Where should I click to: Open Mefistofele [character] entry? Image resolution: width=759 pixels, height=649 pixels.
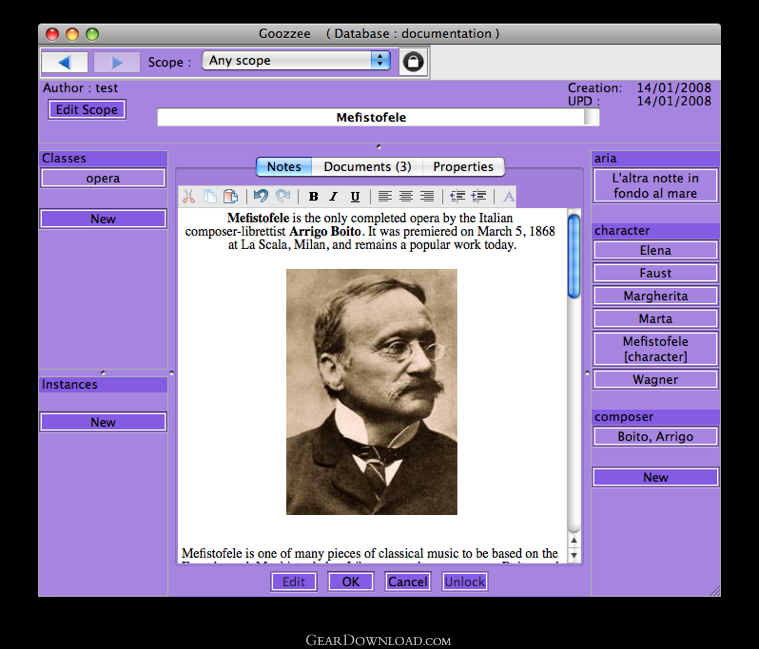click(x=655, y=349)
